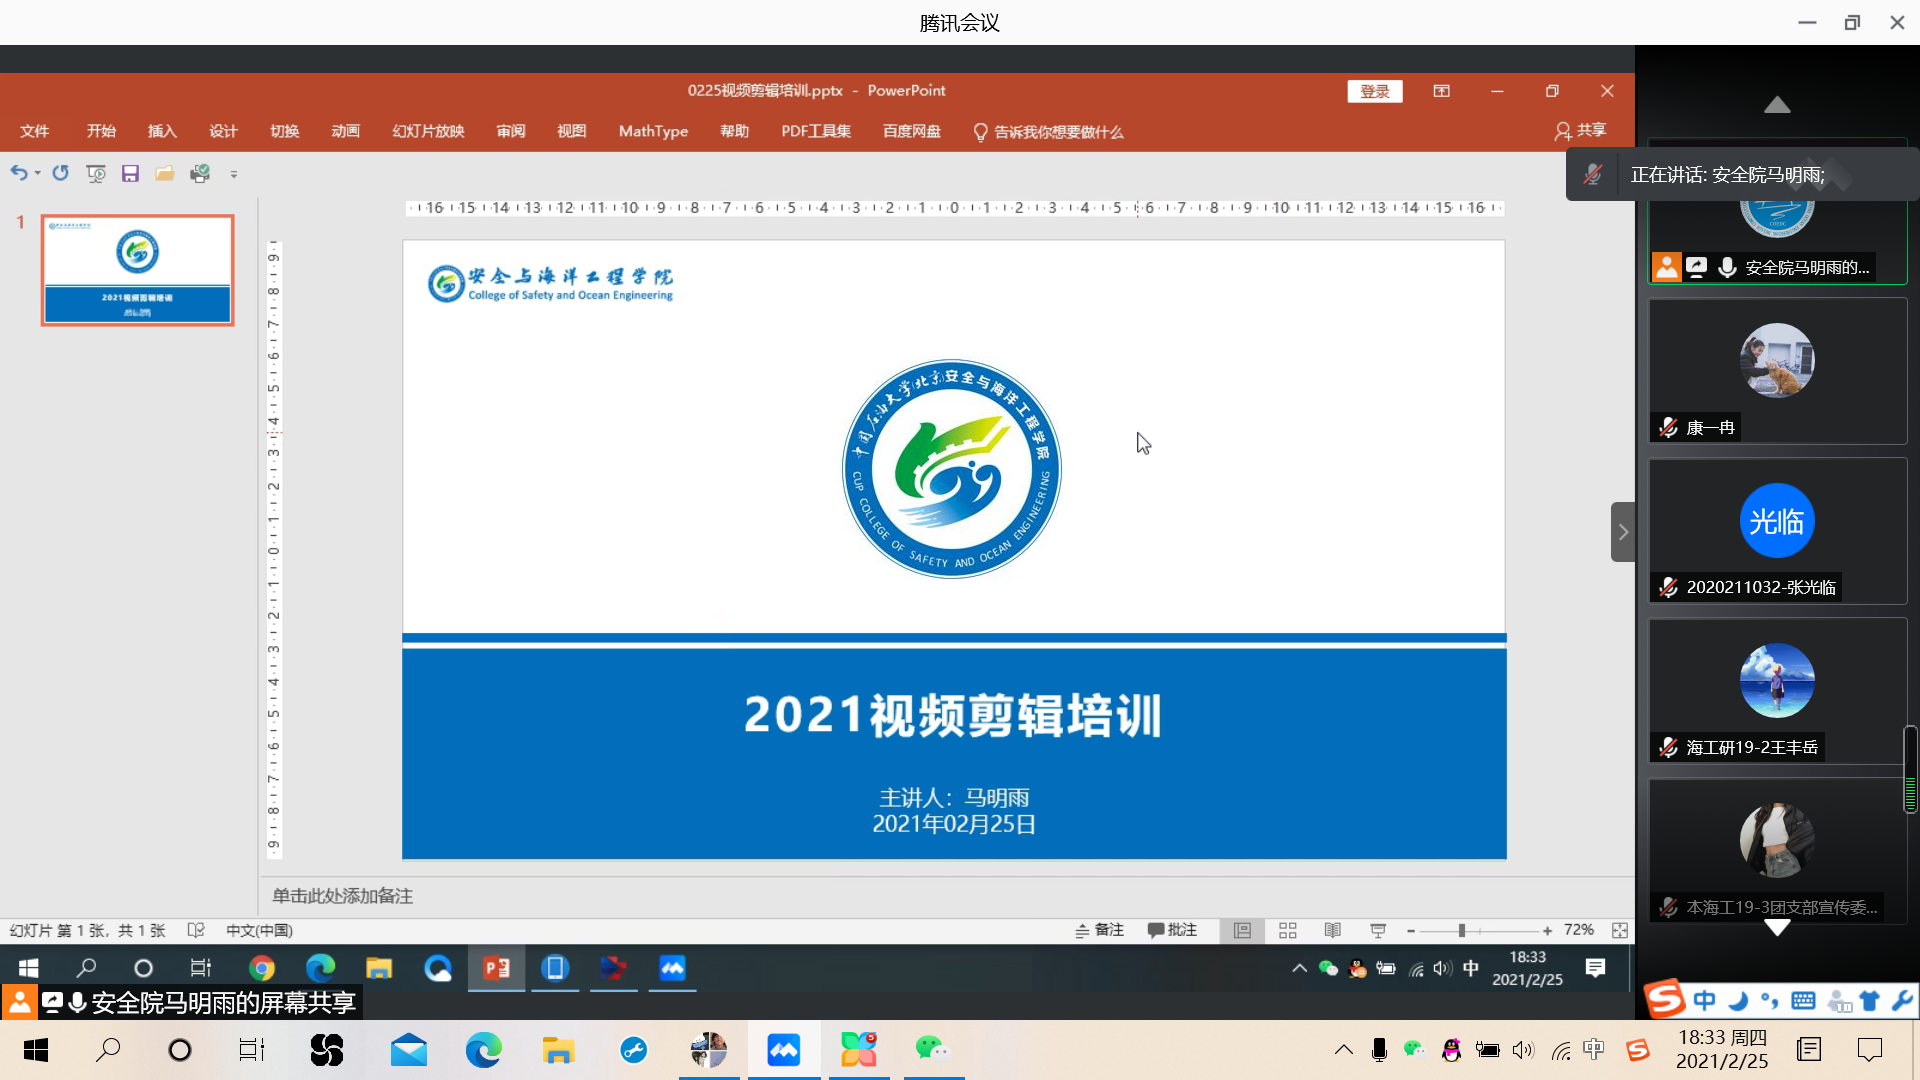
Task: Start slideshow from the status bar icon
Action: (1377, 930)
